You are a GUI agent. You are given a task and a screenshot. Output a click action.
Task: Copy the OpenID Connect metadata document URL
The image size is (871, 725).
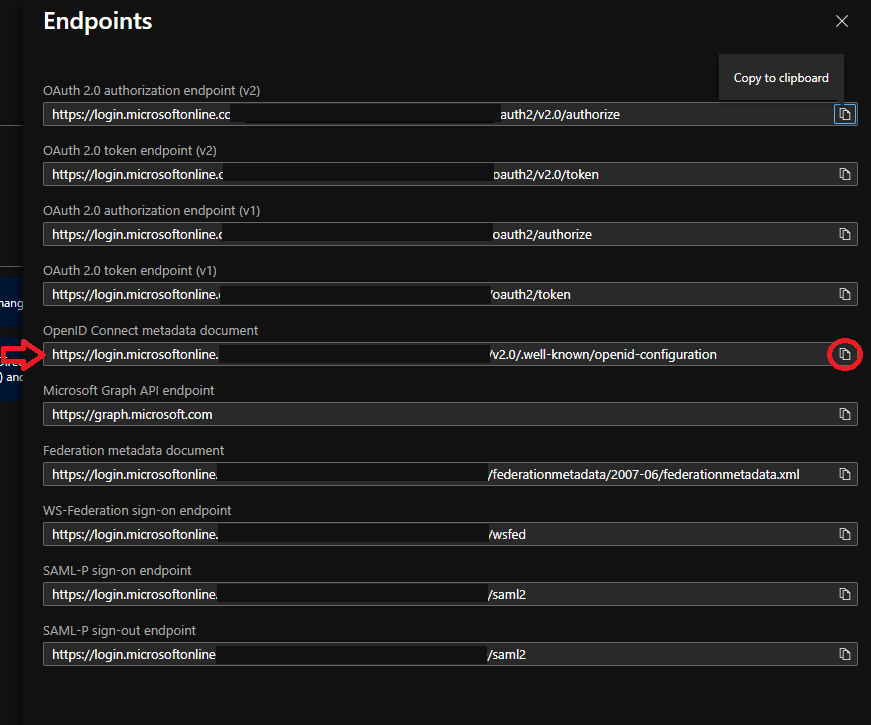tap(845, 354)
